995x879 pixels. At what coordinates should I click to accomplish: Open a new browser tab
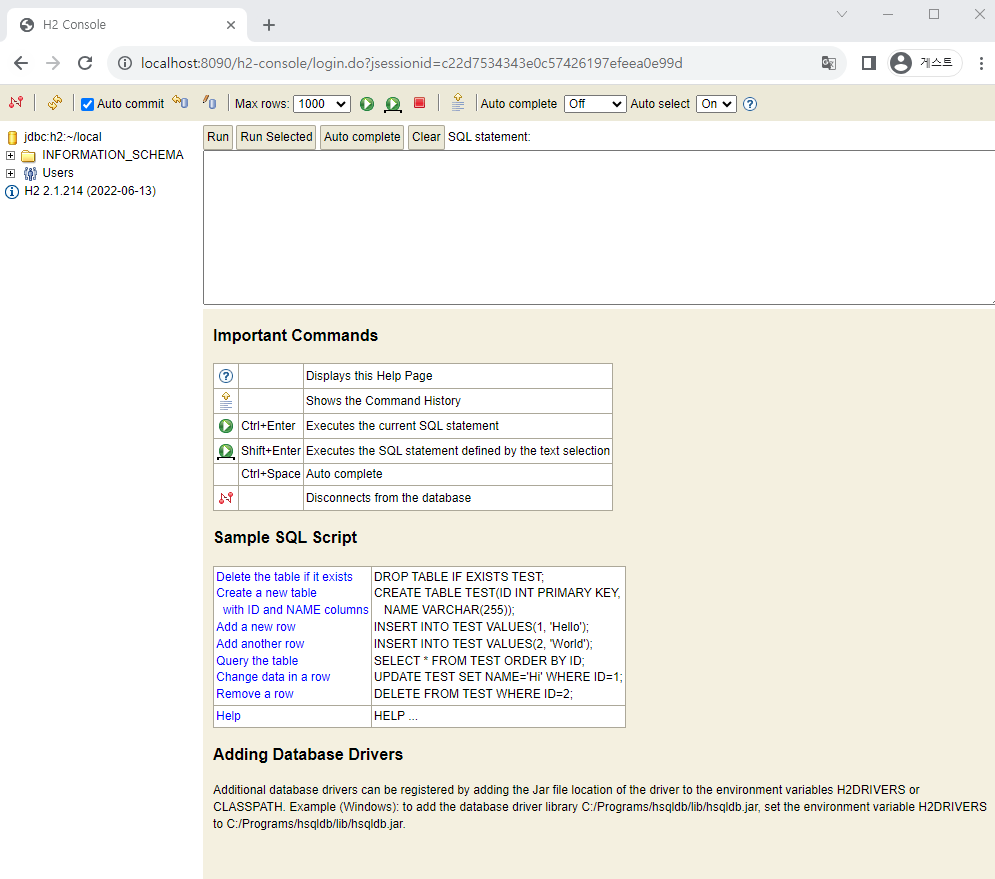[269, 25]
